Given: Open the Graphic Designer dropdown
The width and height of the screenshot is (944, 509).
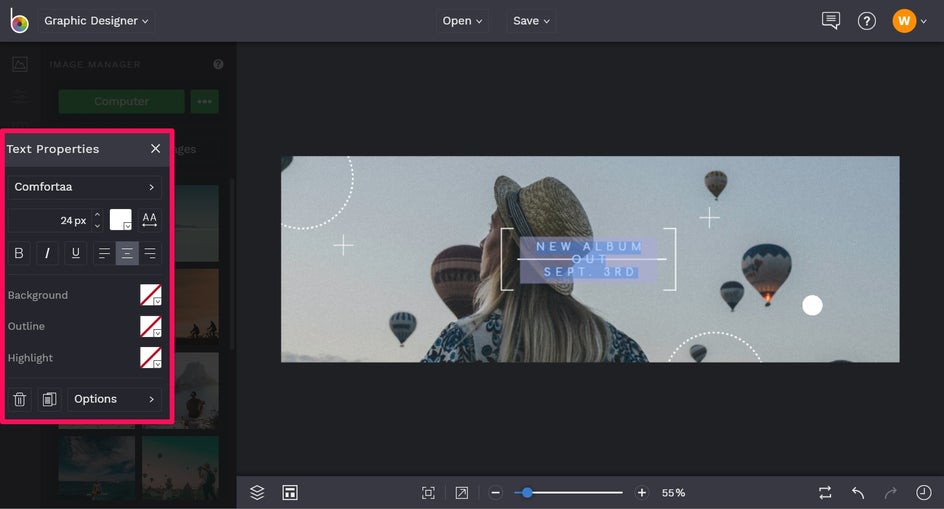Looking at the screenshot, I should click(x=96, y=21).
